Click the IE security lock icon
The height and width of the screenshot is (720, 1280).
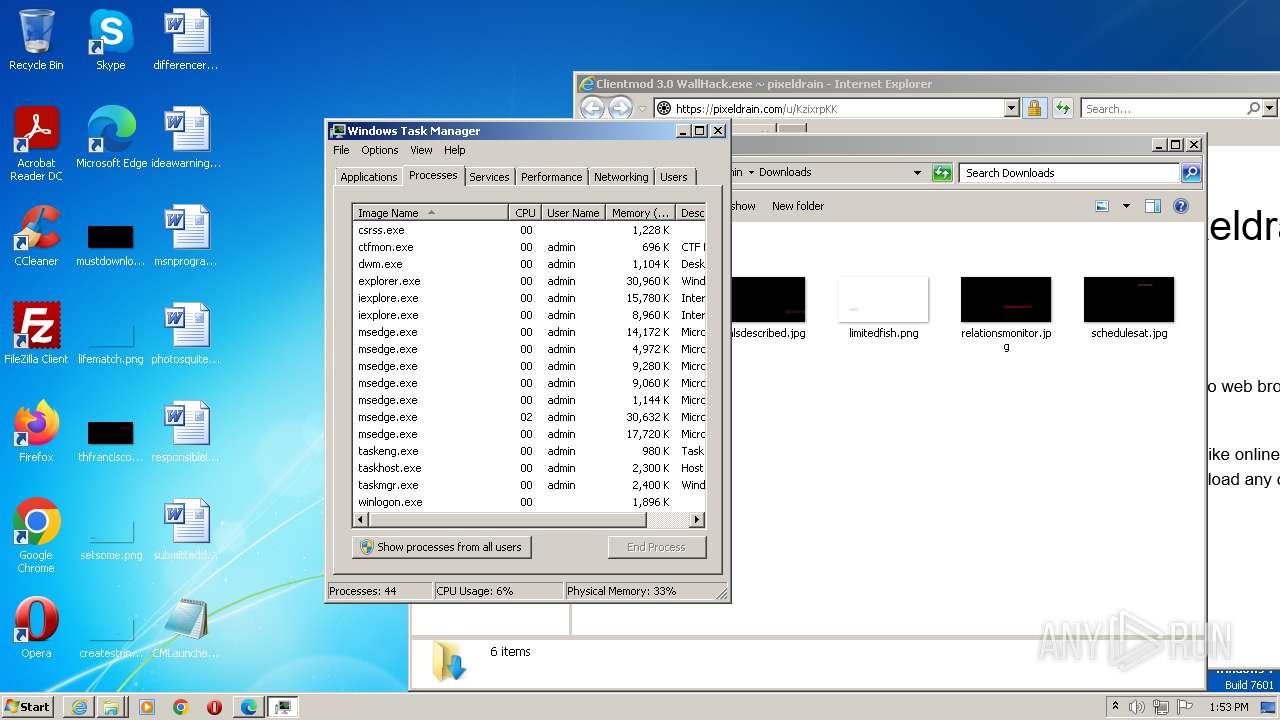[1034, 108]
